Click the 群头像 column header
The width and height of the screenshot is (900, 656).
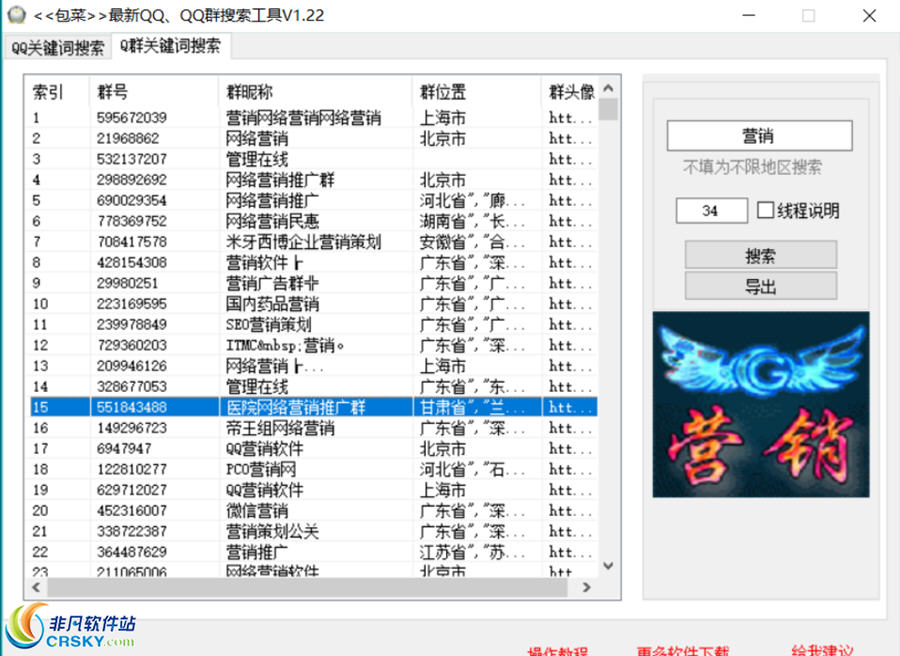(570, 92)
